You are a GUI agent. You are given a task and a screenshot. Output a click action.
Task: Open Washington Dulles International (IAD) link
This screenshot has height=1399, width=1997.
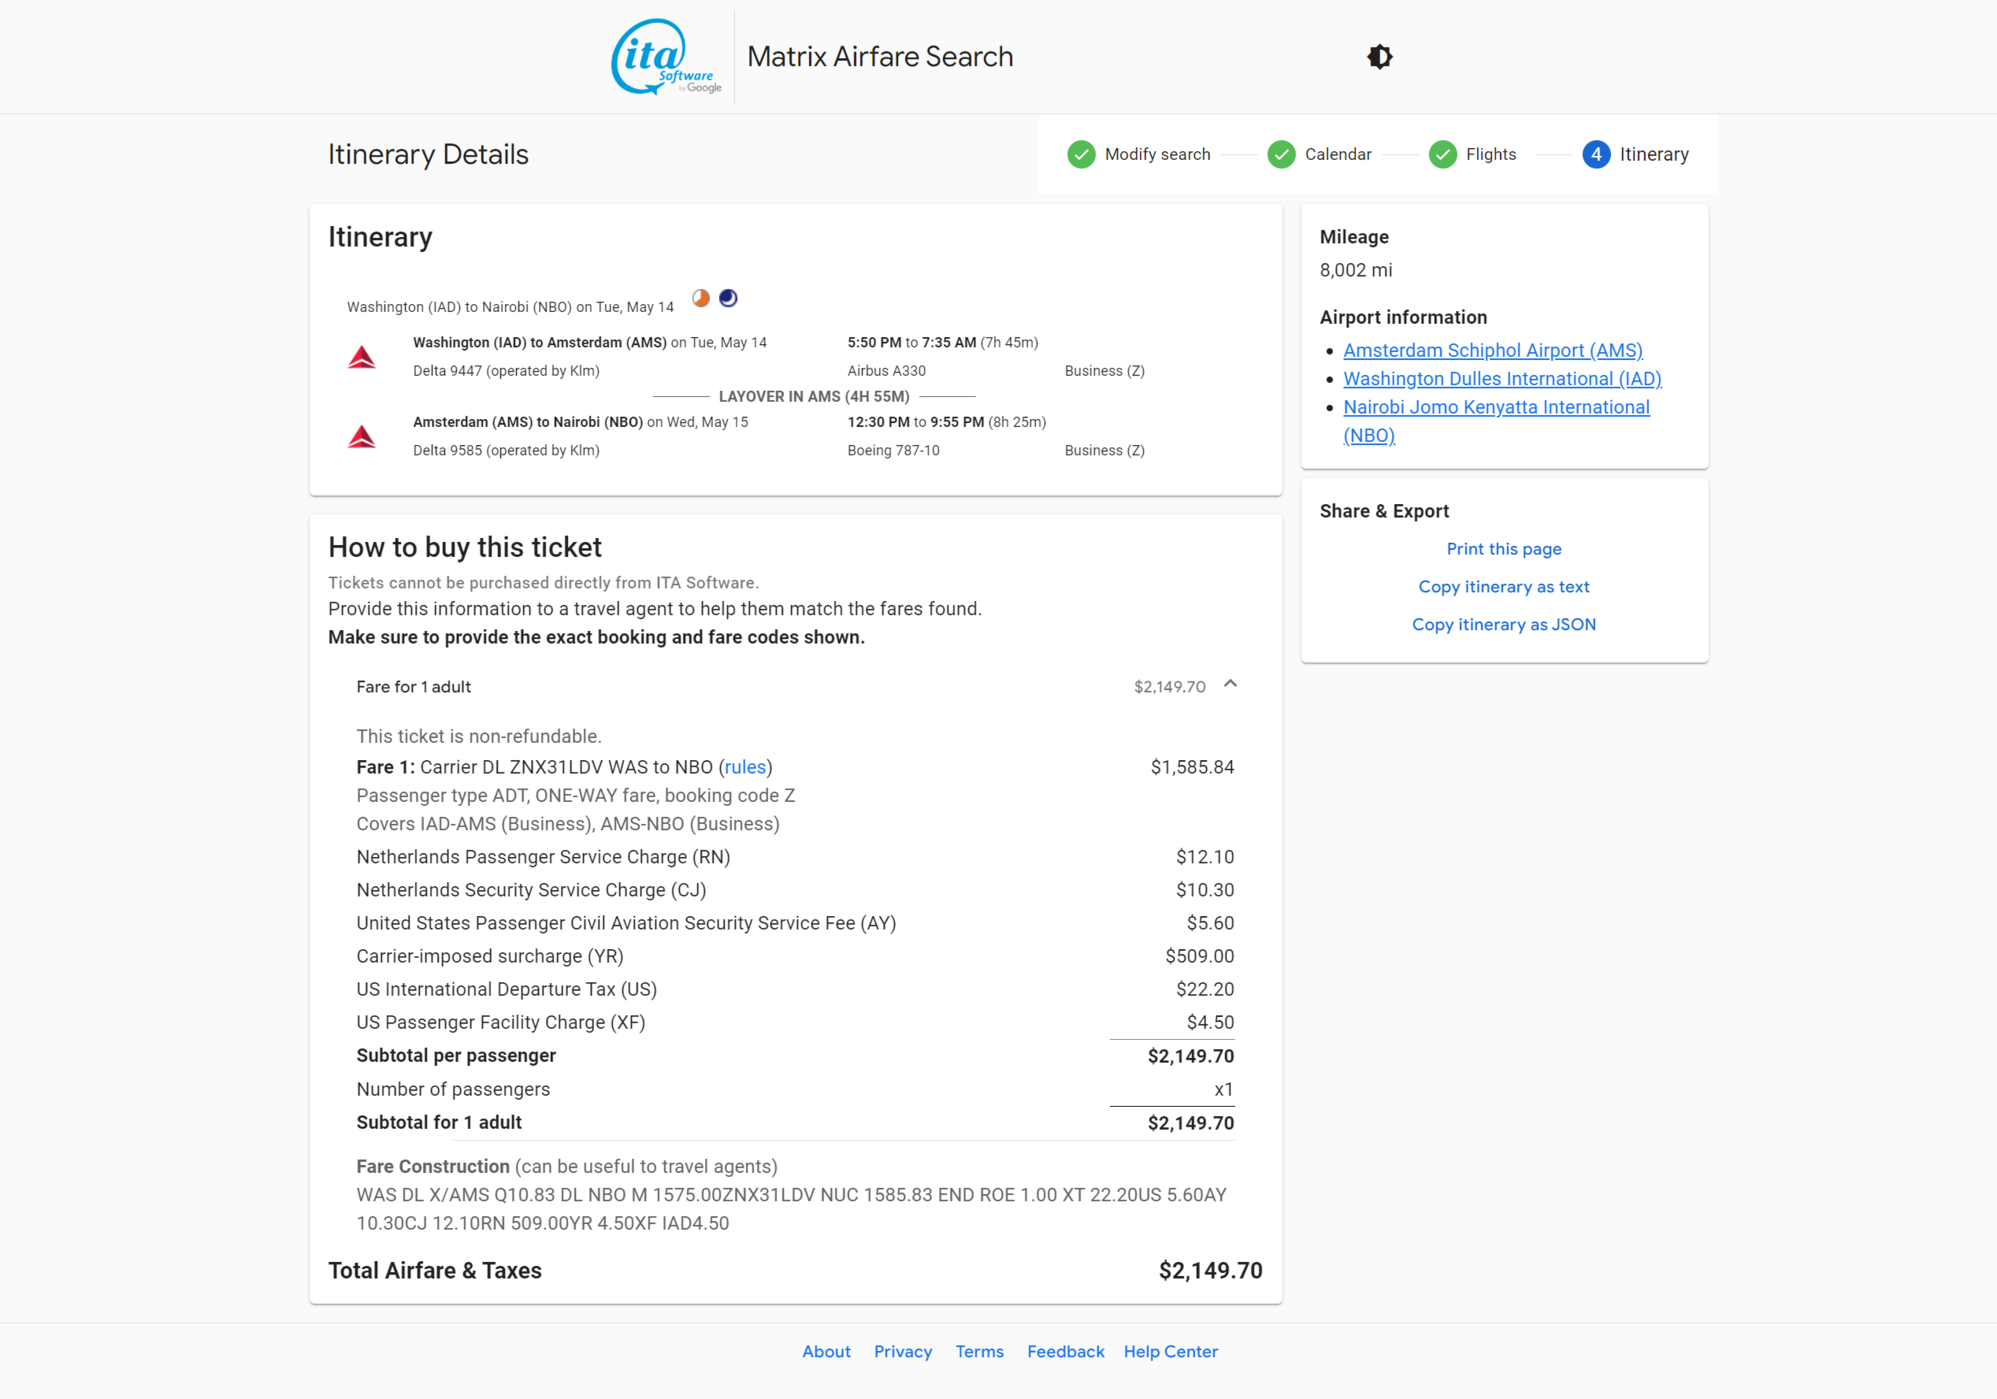pyautogui.click(x=1502, y=379)
